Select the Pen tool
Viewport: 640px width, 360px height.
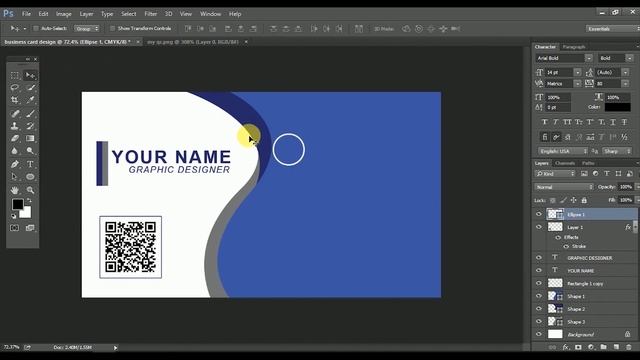pos(15,164)
